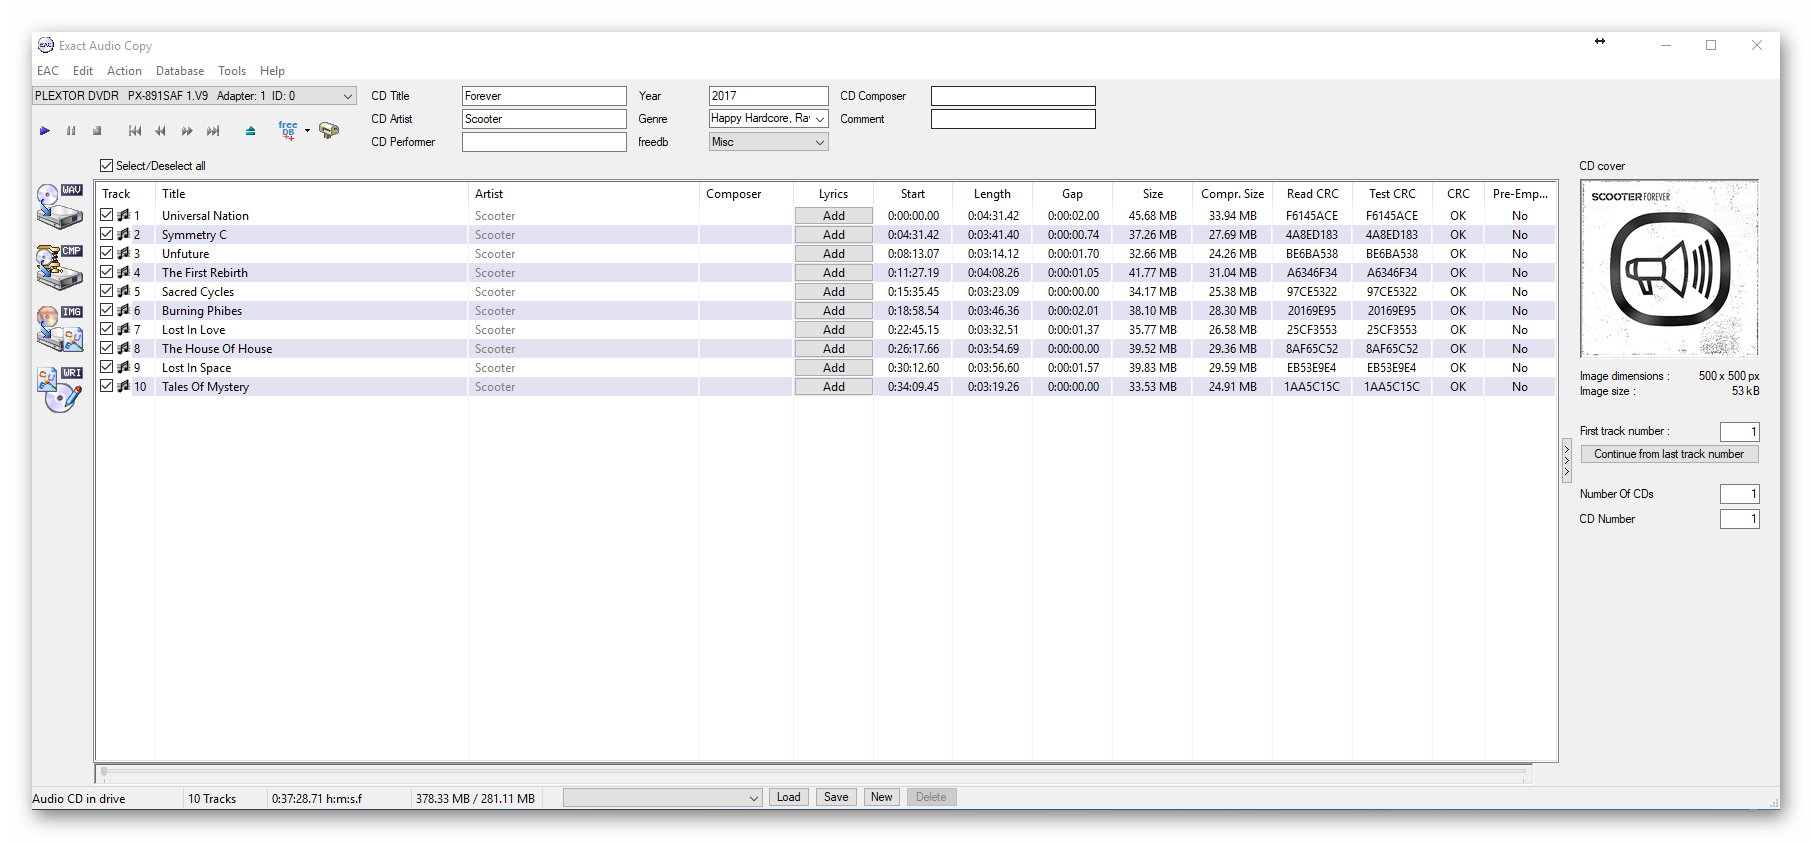
Task: Uncheck track 1 Universal Nation checkbox
Action: 107,215
